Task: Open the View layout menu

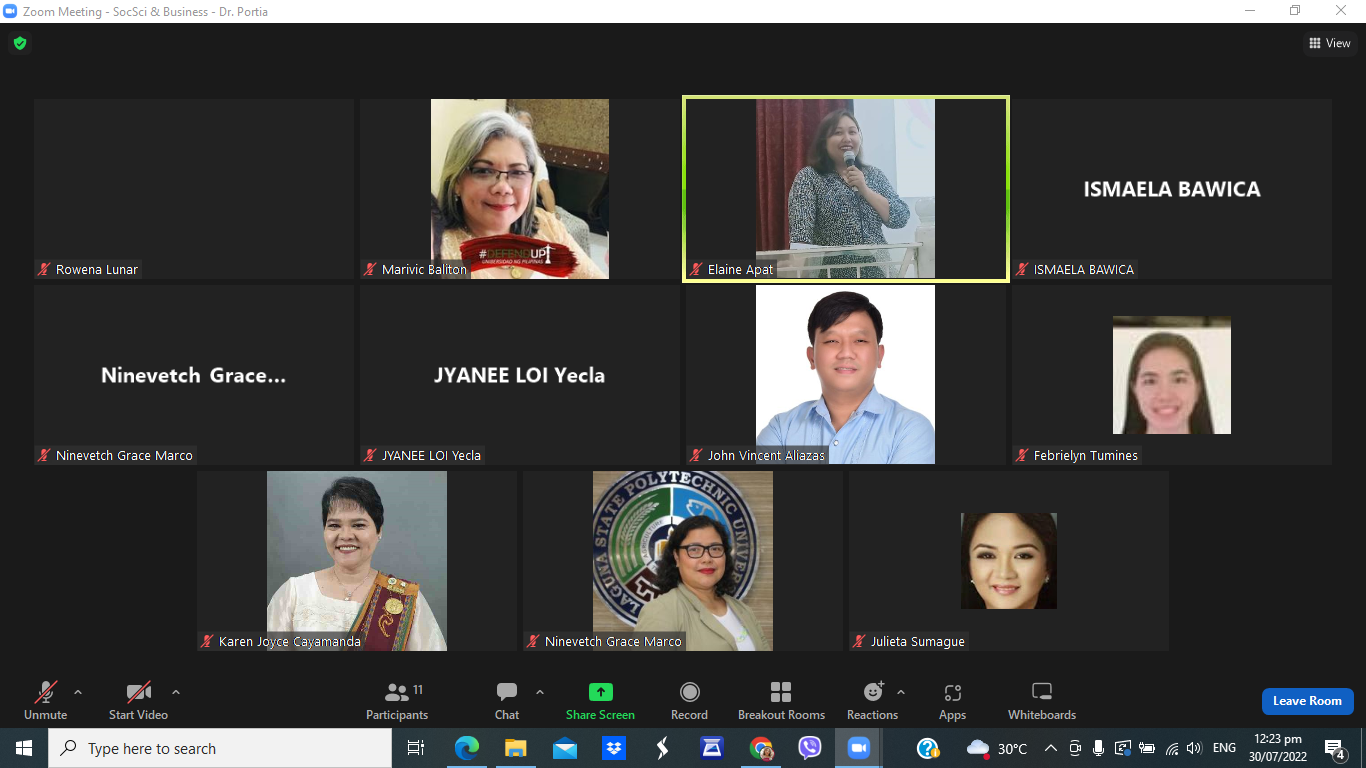Action: click(1329, 43)
